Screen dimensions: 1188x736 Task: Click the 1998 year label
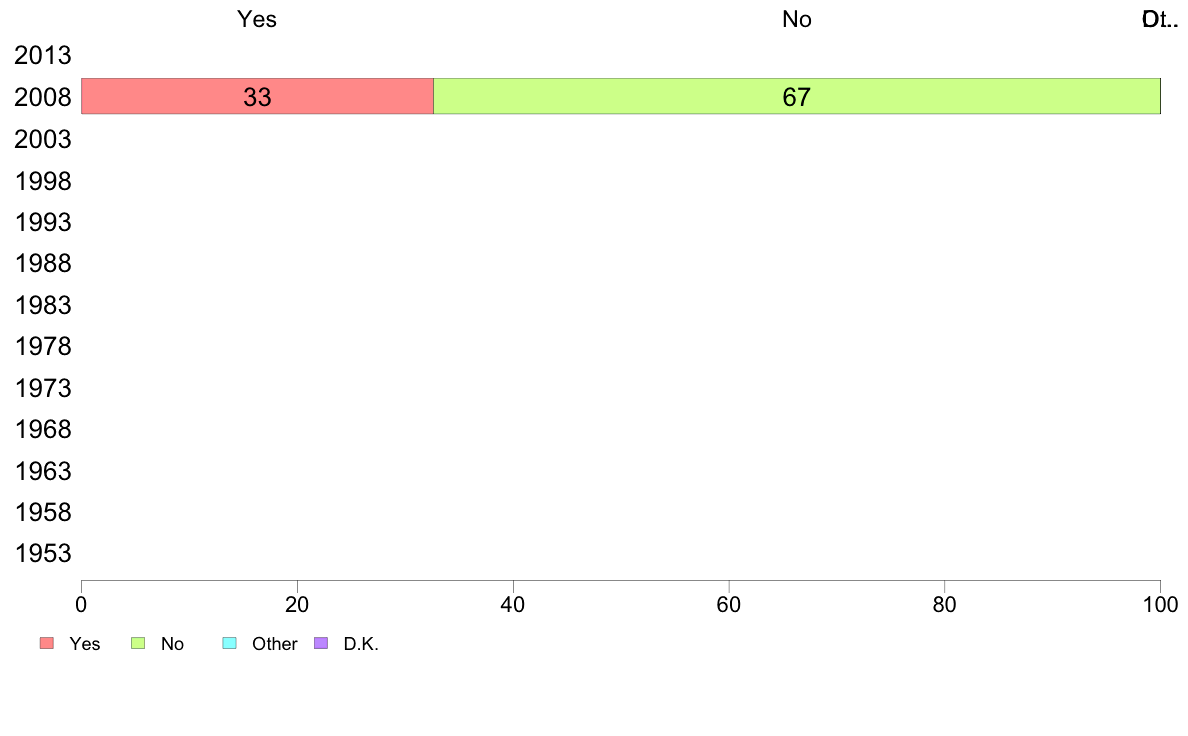(43, 181)
